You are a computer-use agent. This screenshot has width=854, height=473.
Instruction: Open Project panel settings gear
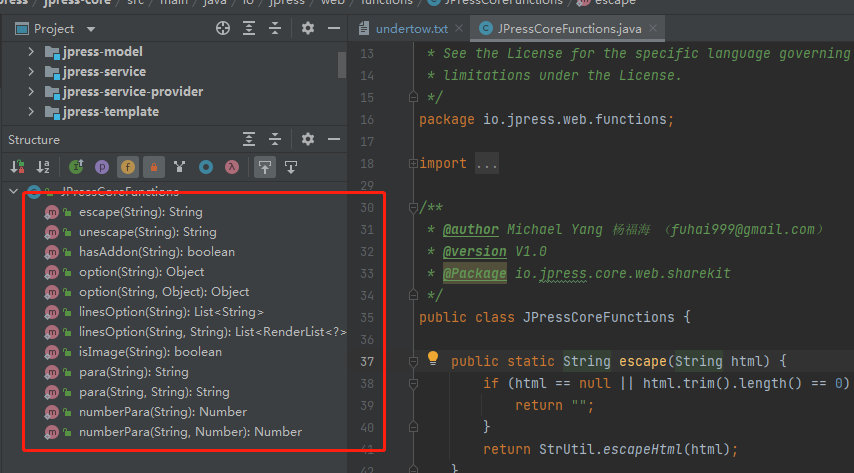308,28
